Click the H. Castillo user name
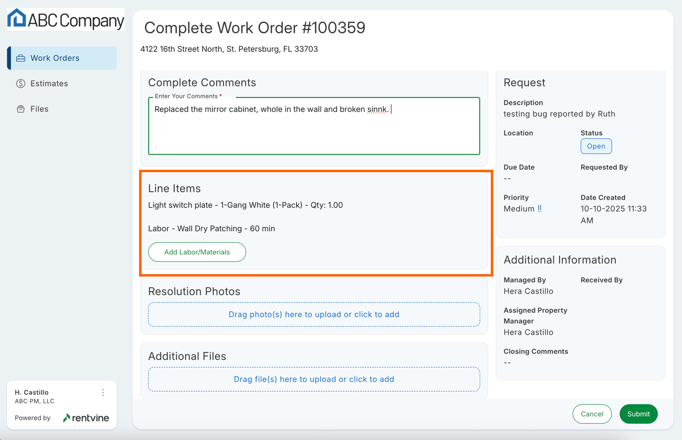 click(32, 393)
